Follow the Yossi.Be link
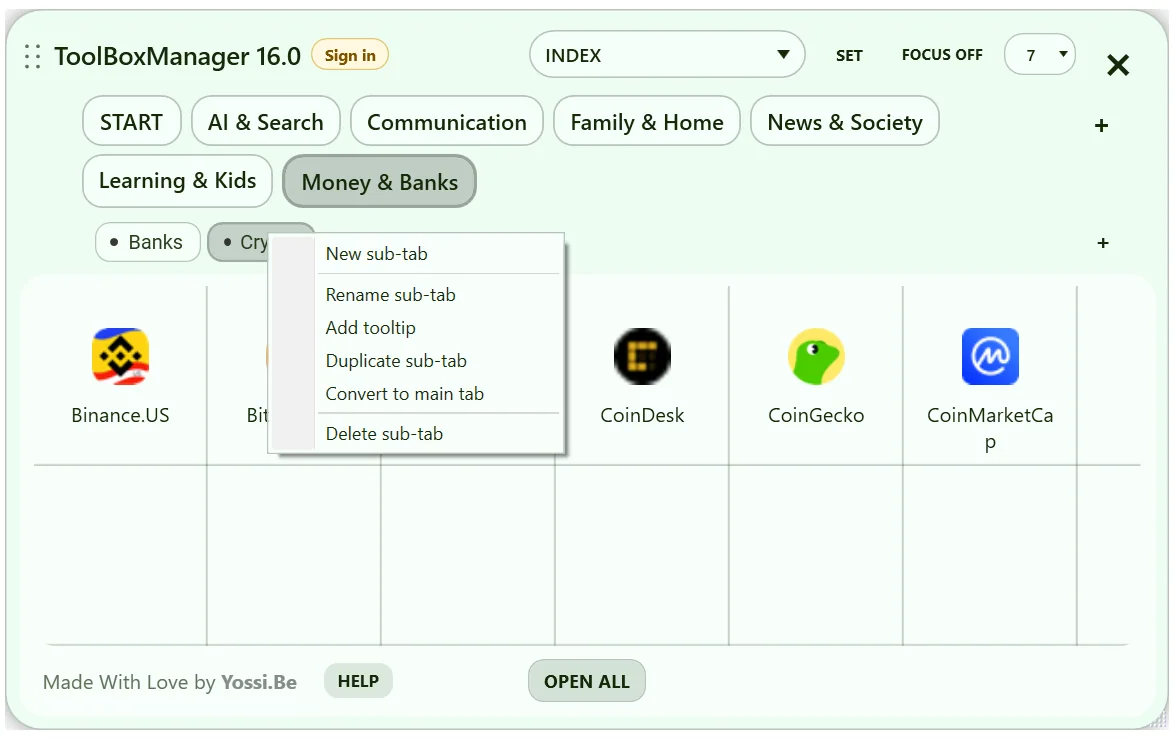 pyautogui.click(x=259, y=682)
